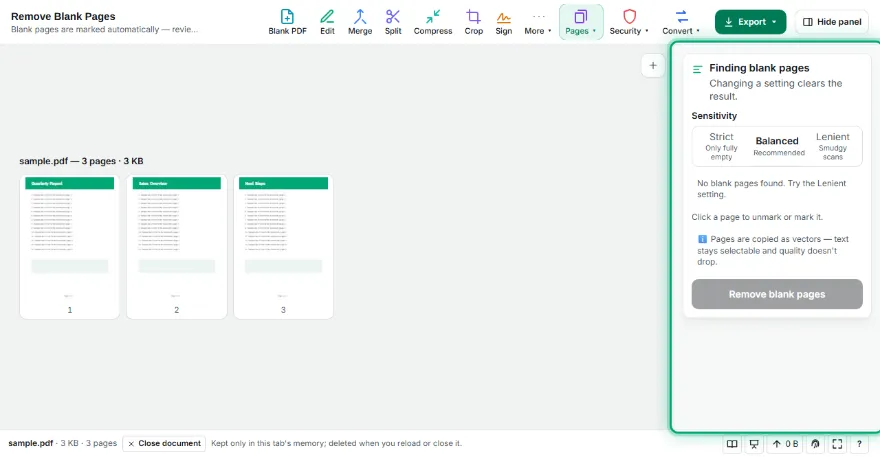Screen dimensions: 880x457
Task: Select page 2 thumbnail
Action: pyautogui.click(x=177, y=246)
